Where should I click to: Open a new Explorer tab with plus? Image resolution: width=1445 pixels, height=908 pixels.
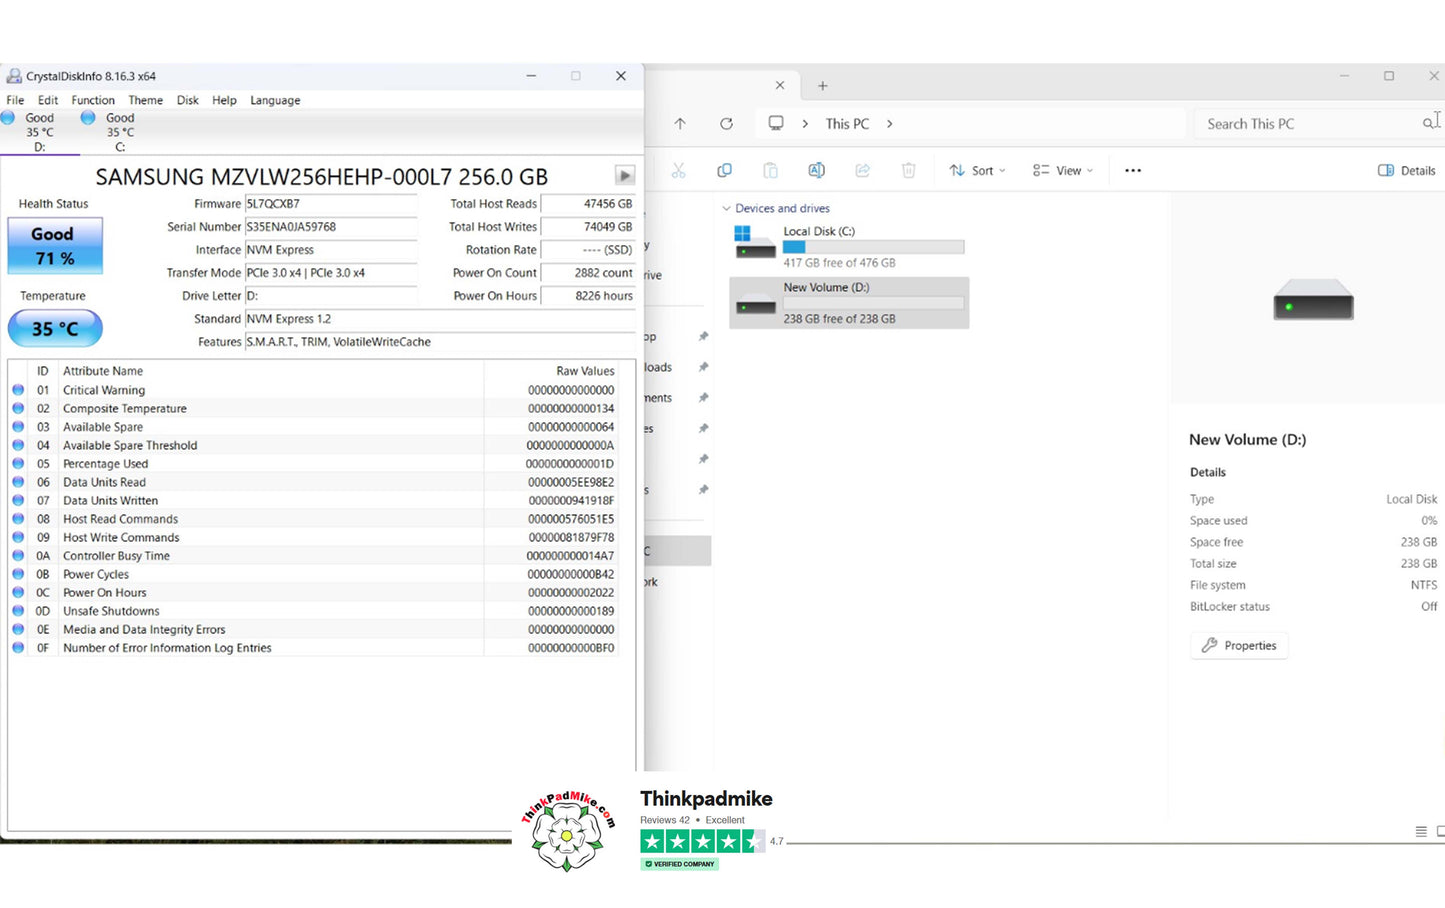click(x=823, y=86)
